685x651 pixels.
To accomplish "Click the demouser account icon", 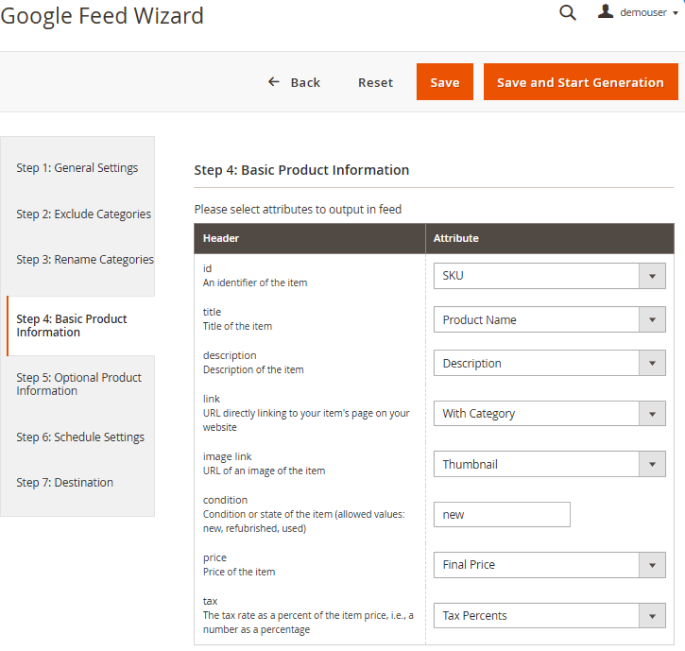I will [x=605, y=11].
